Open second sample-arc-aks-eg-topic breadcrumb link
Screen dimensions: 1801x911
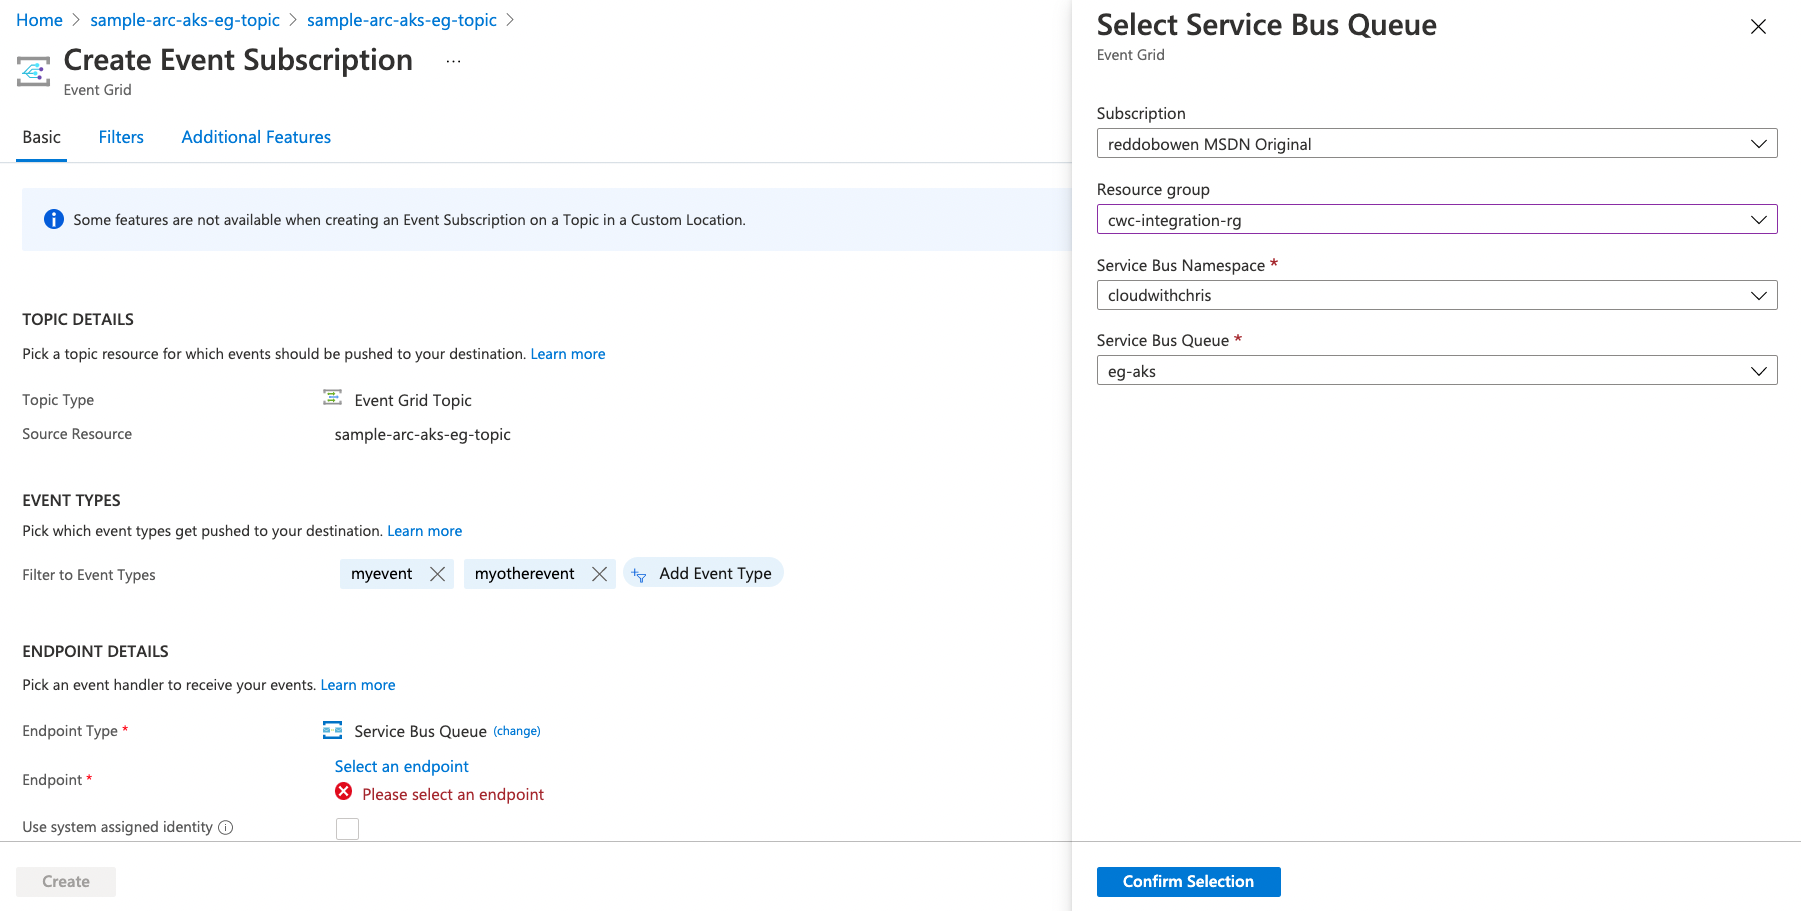(402, 20)
